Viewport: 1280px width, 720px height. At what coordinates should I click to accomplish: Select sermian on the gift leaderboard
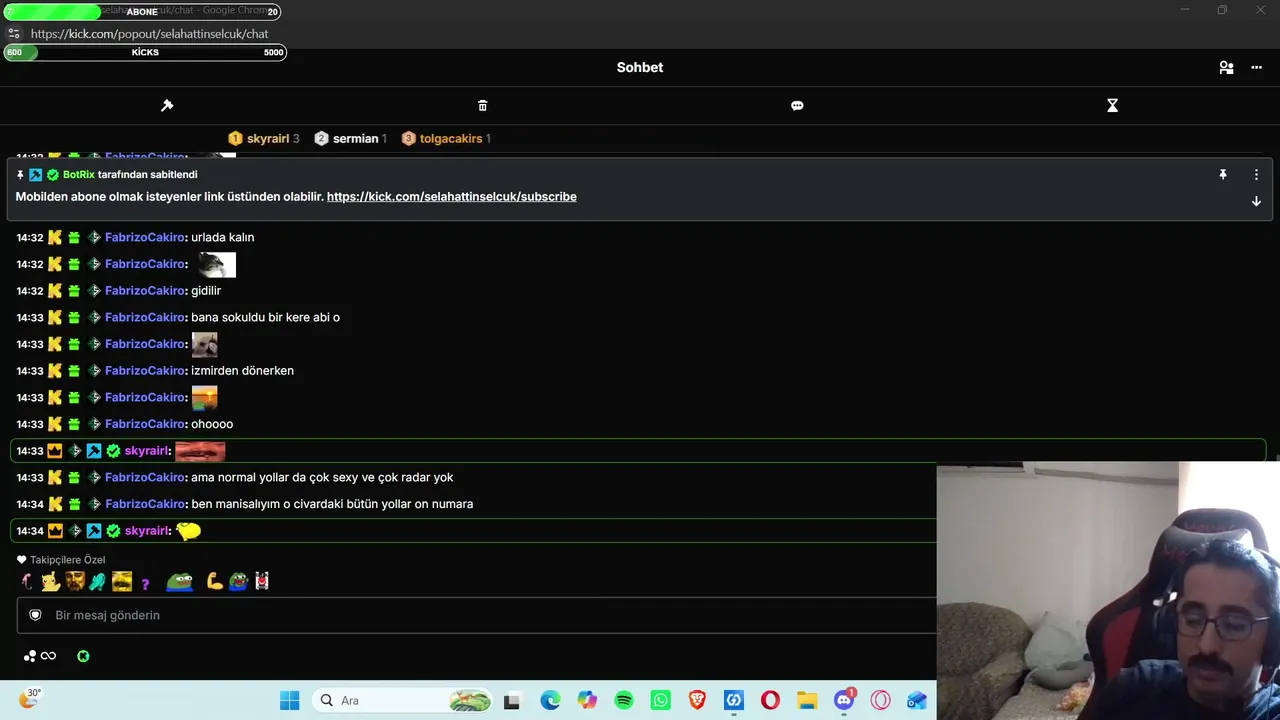point(350,139)
